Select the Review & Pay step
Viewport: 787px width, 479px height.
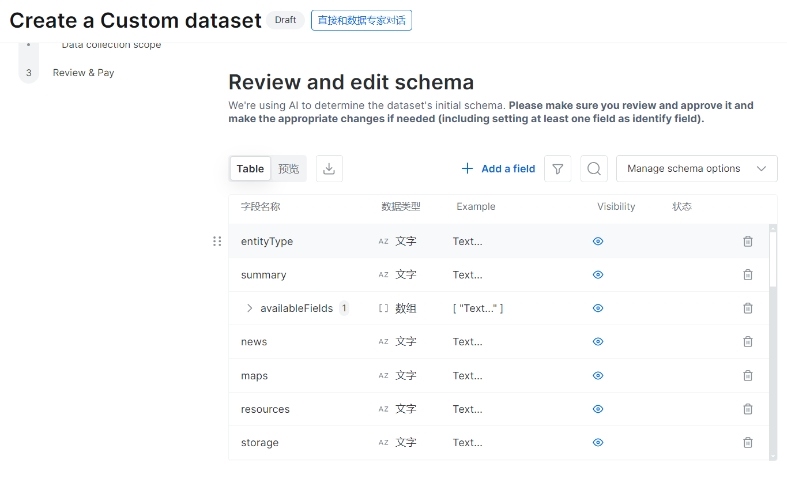83,73
